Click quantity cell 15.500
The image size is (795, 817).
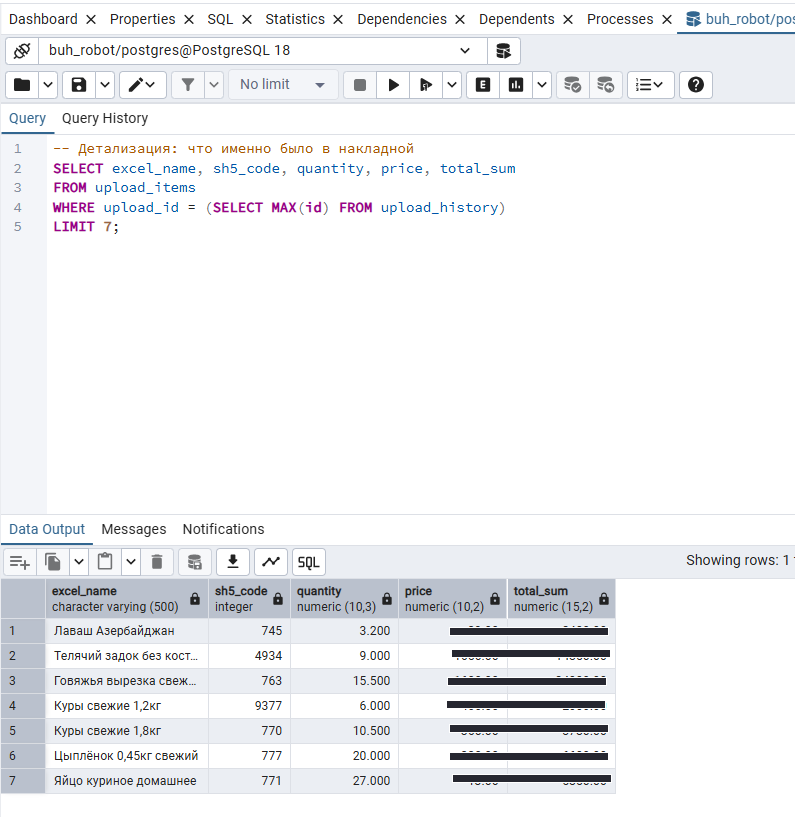[344, 680]
